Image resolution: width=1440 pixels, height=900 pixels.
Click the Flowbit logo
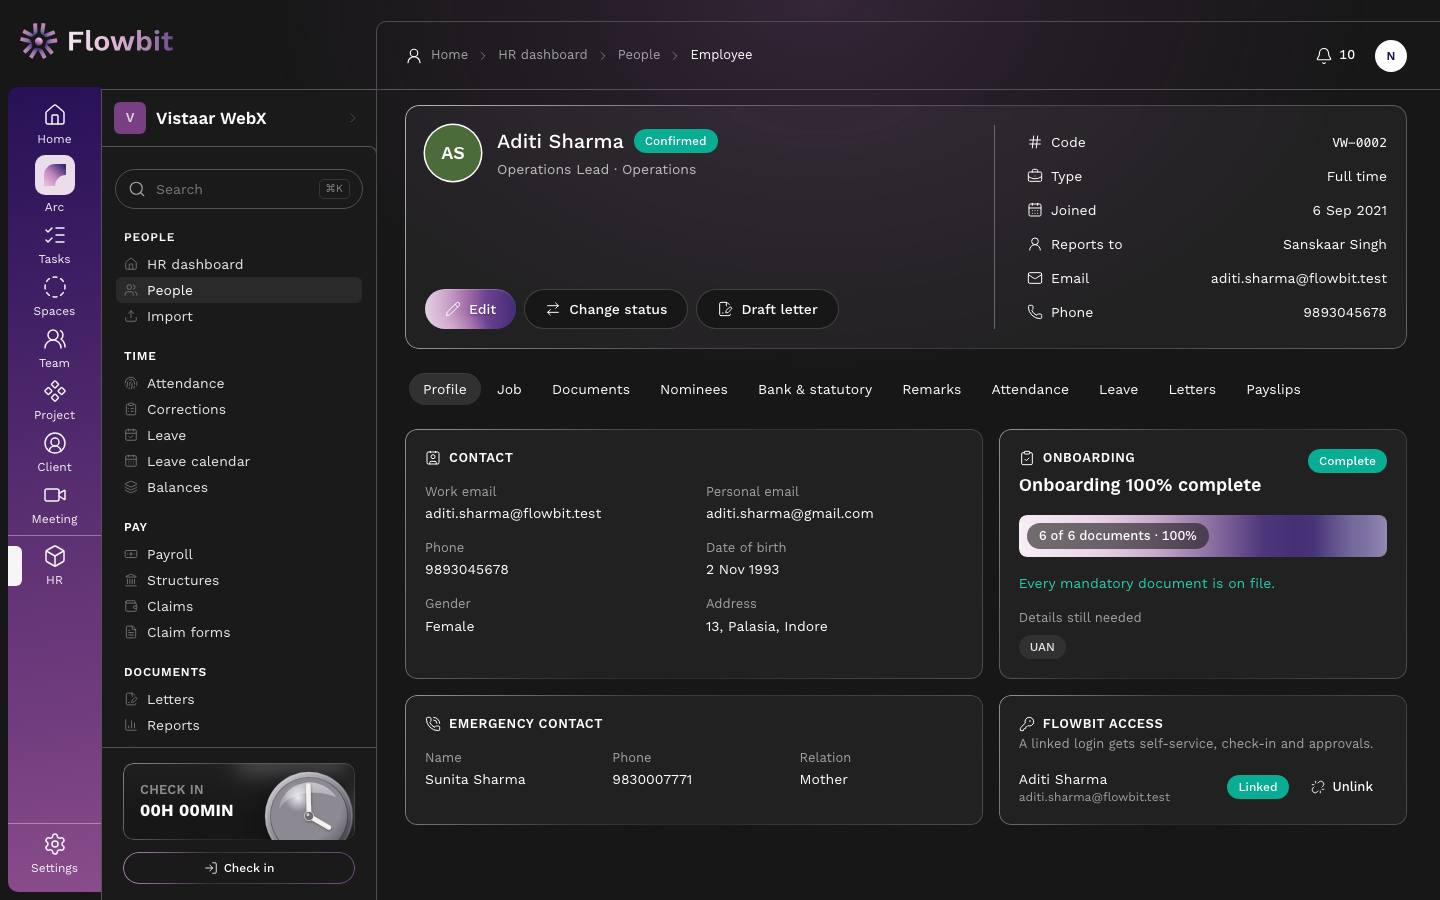coord(96,41)
